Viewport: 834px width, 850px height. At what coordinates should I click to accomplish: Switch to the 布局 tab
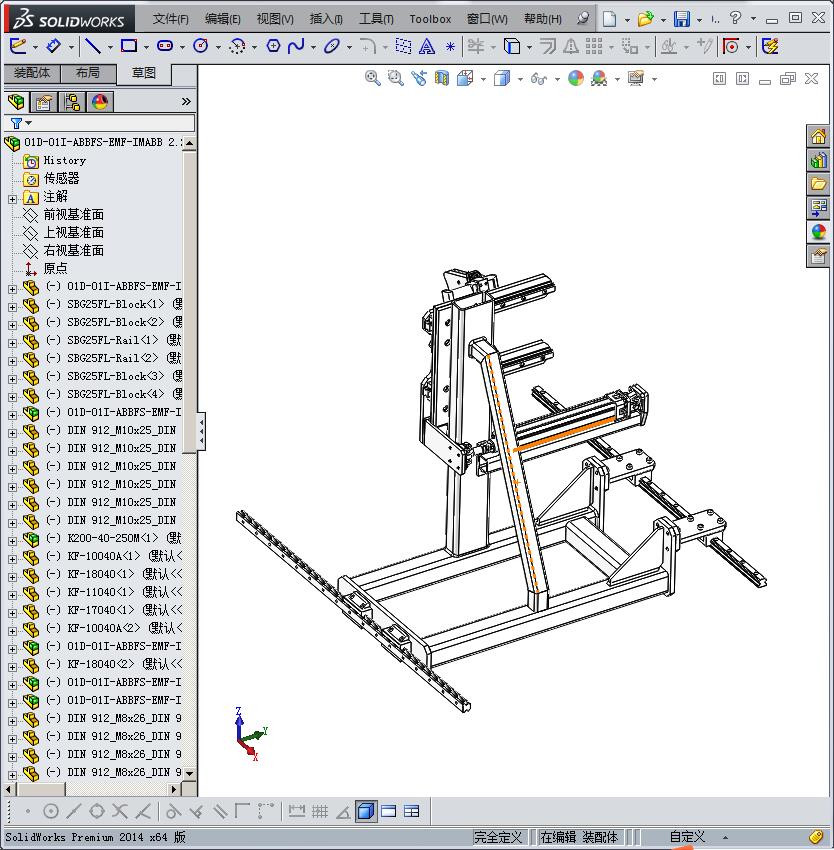point(88,73)
